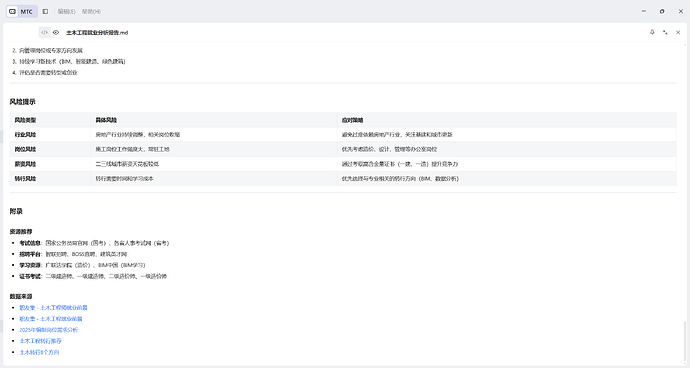The height and width of the screenshot is (368, 690).
Task: Click the 学习资源 list item
Action: (82, 265)
